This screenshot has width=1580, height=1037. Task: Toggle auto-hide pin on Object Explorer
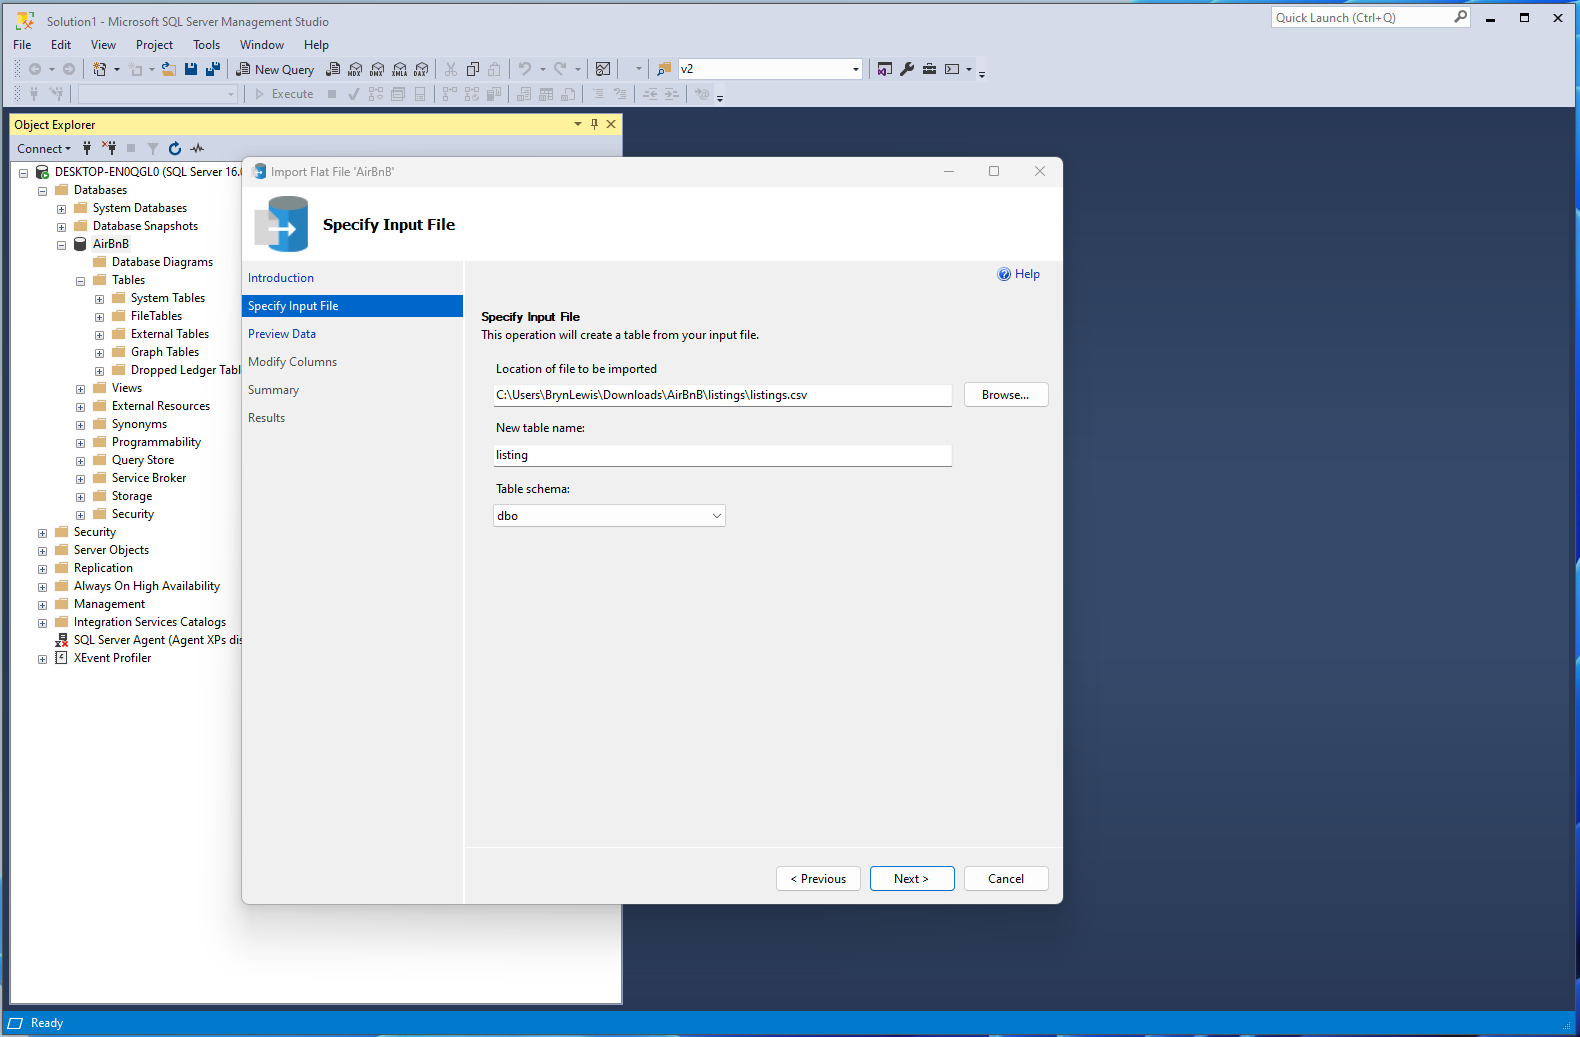coord(594,124)
